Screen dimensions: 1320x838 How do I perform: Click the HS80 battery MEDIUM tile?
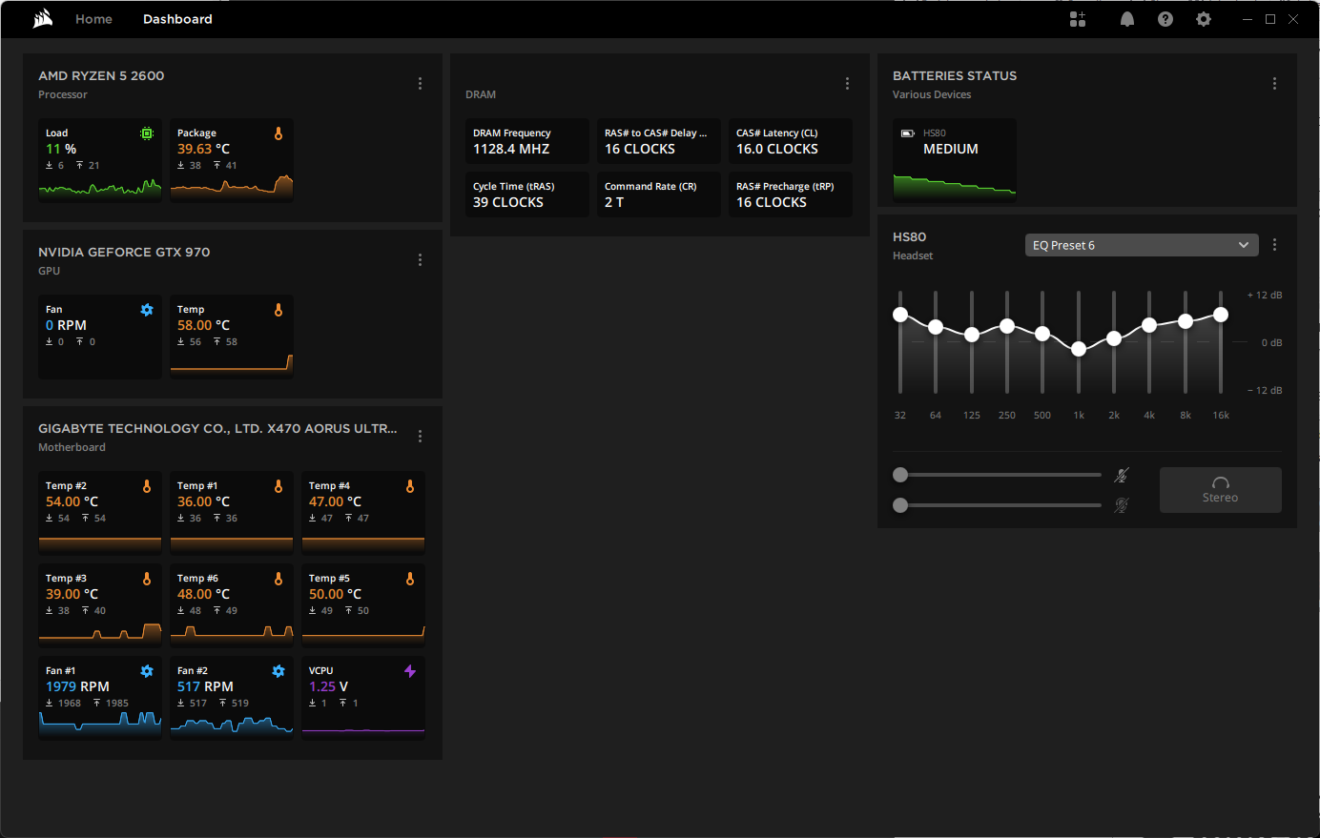954,160
